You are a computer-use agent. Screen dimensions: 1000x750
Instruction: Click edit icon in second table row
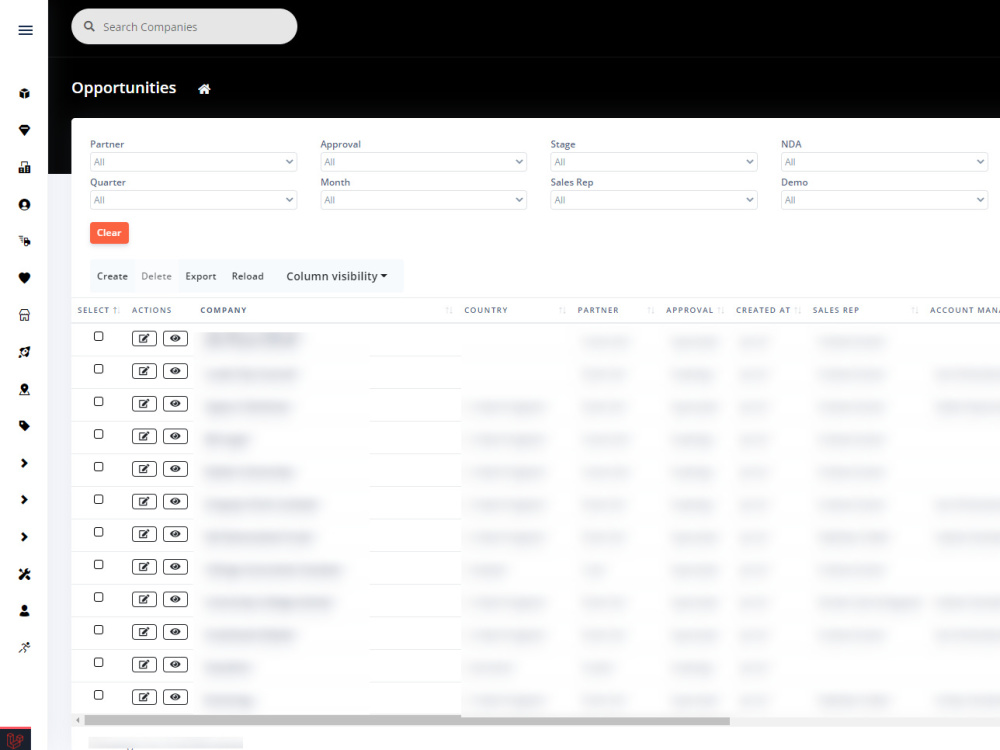pyautogui.click(x=144, y=371)
